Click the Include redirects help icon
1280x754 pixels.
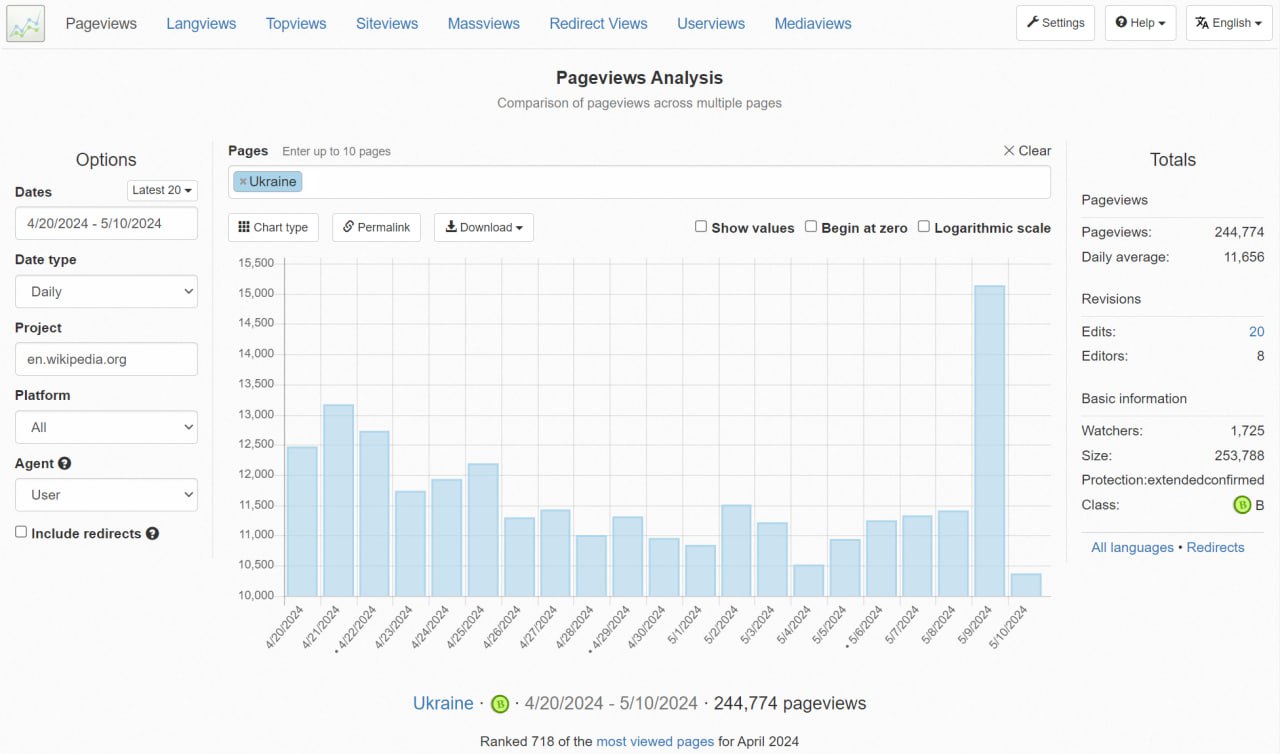152,534
